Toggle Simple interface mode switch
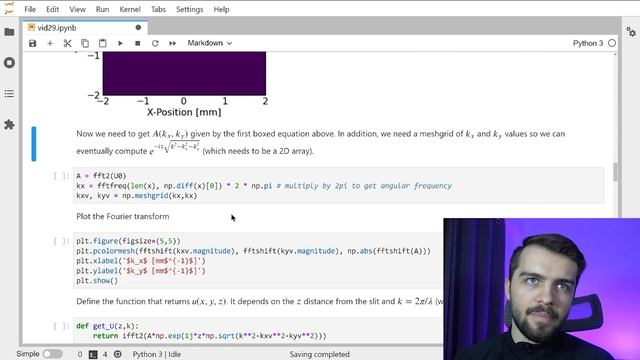The width and height of the screenshot is (640, 360). coord(53,354)
